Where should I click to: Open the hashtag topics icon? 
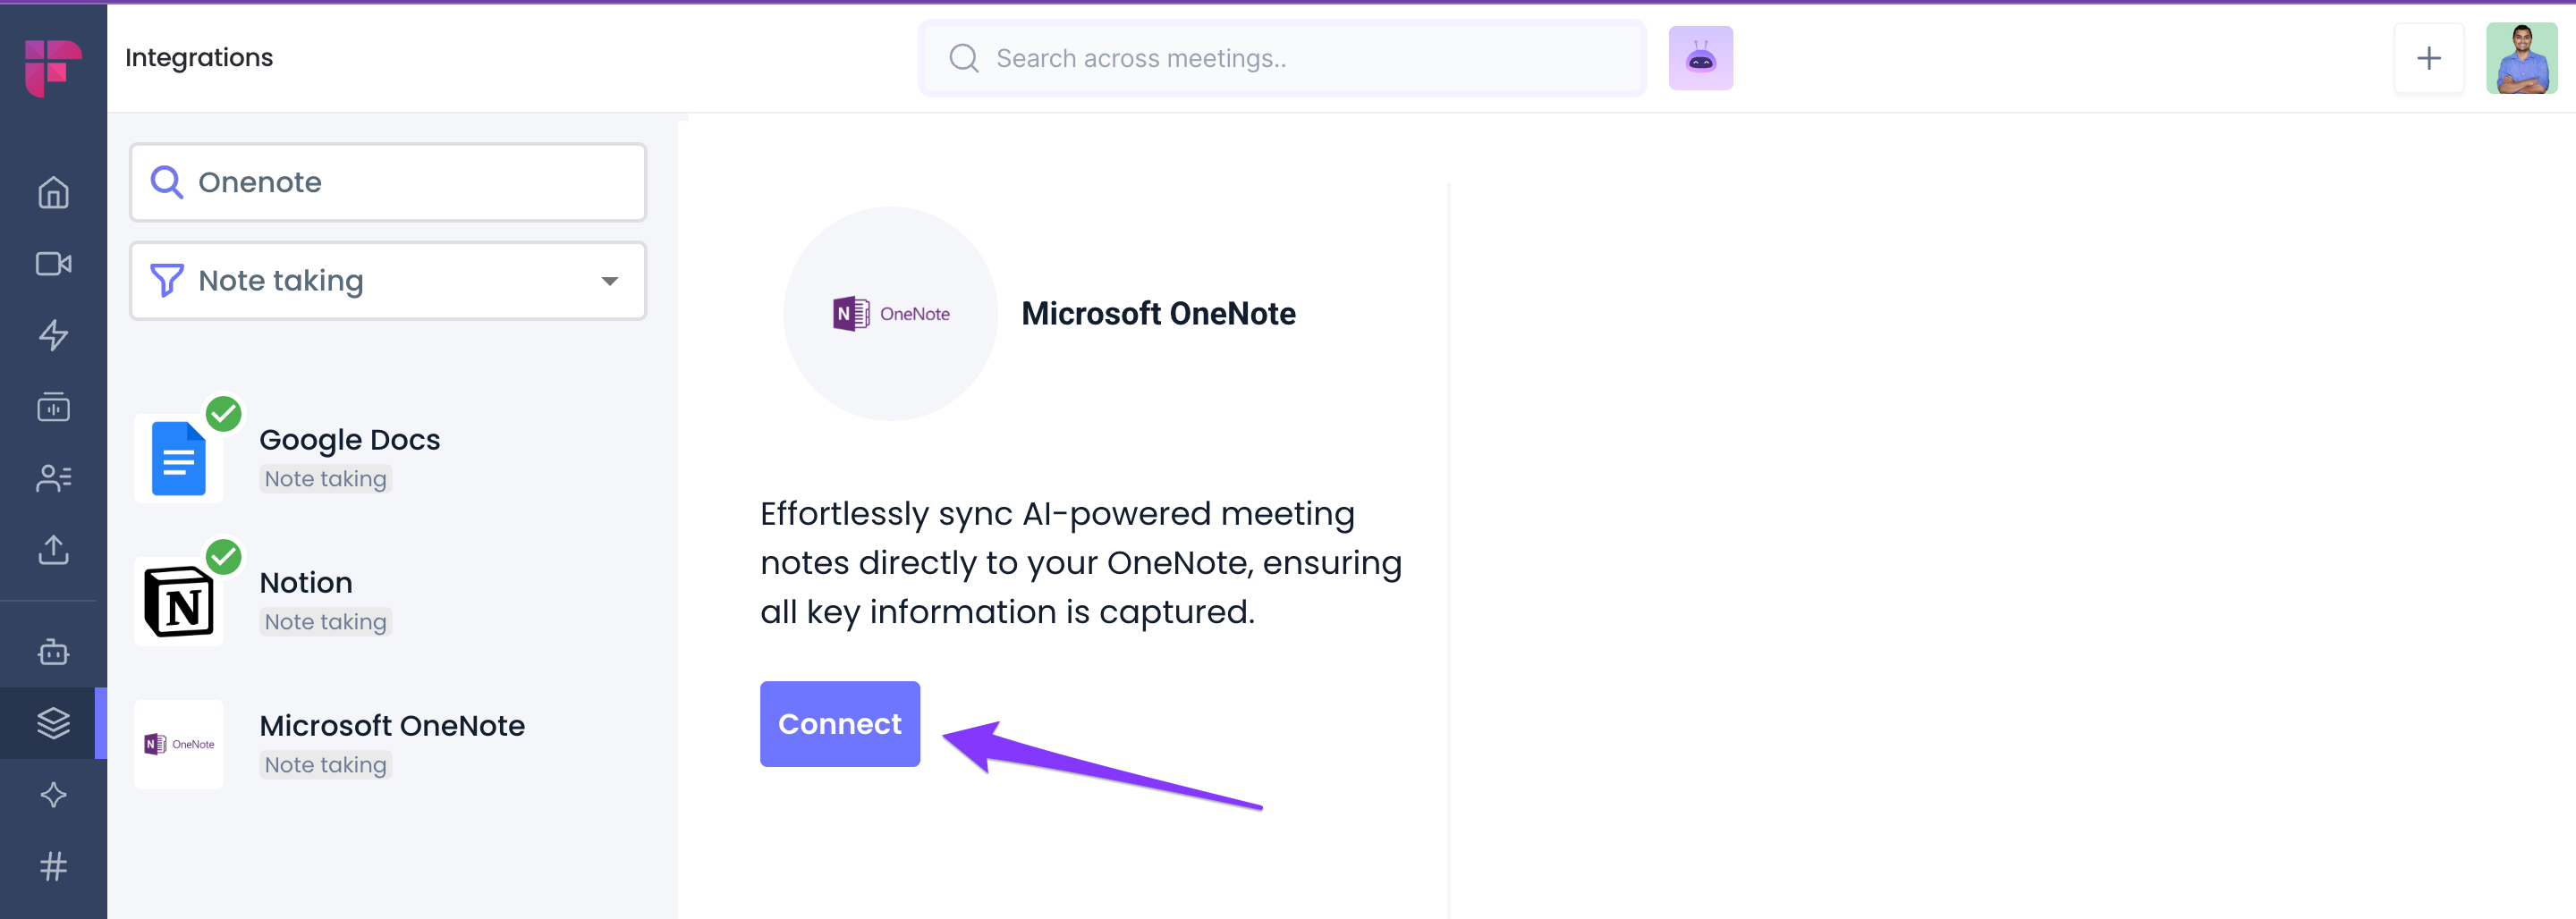tap(53, 866)
